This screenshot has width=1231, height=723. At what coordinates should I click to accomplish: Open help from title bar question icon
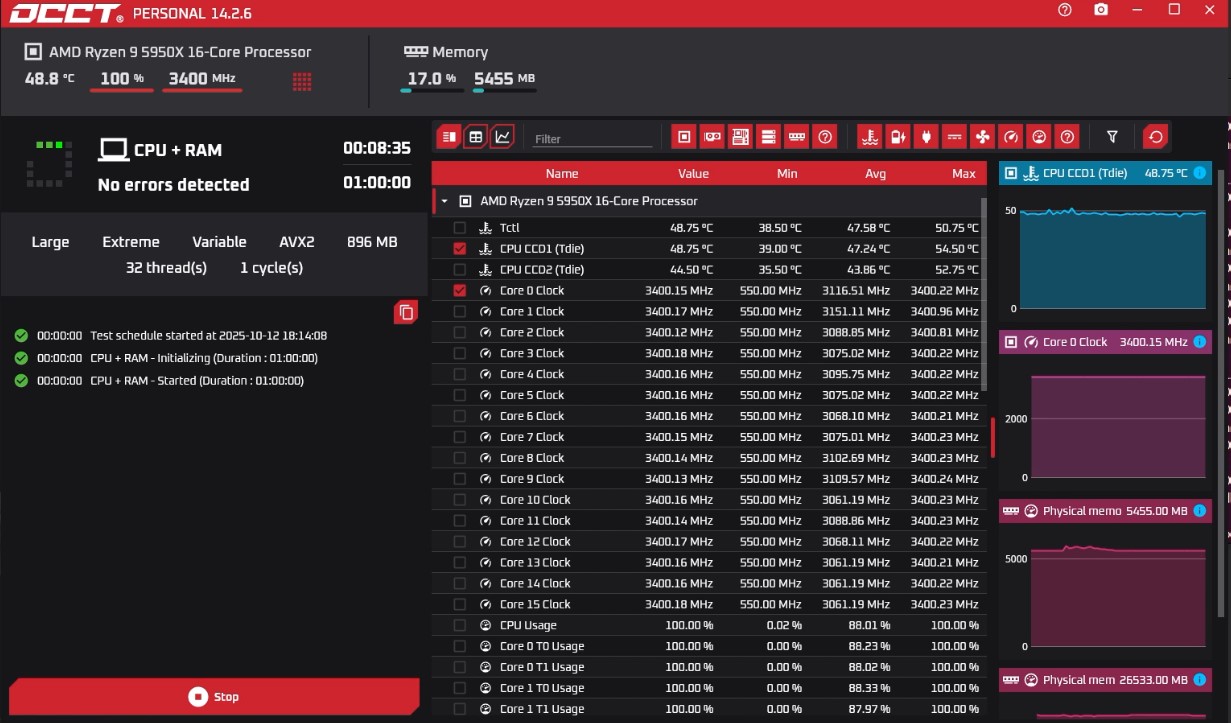1065,10
